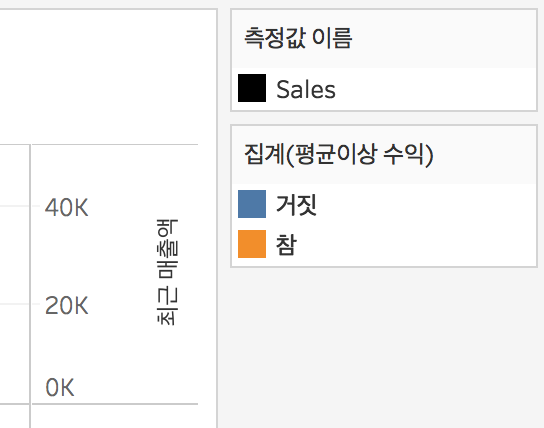Click empty row space right of 거짓 label

pyautogui.click(x=427, y=205)
